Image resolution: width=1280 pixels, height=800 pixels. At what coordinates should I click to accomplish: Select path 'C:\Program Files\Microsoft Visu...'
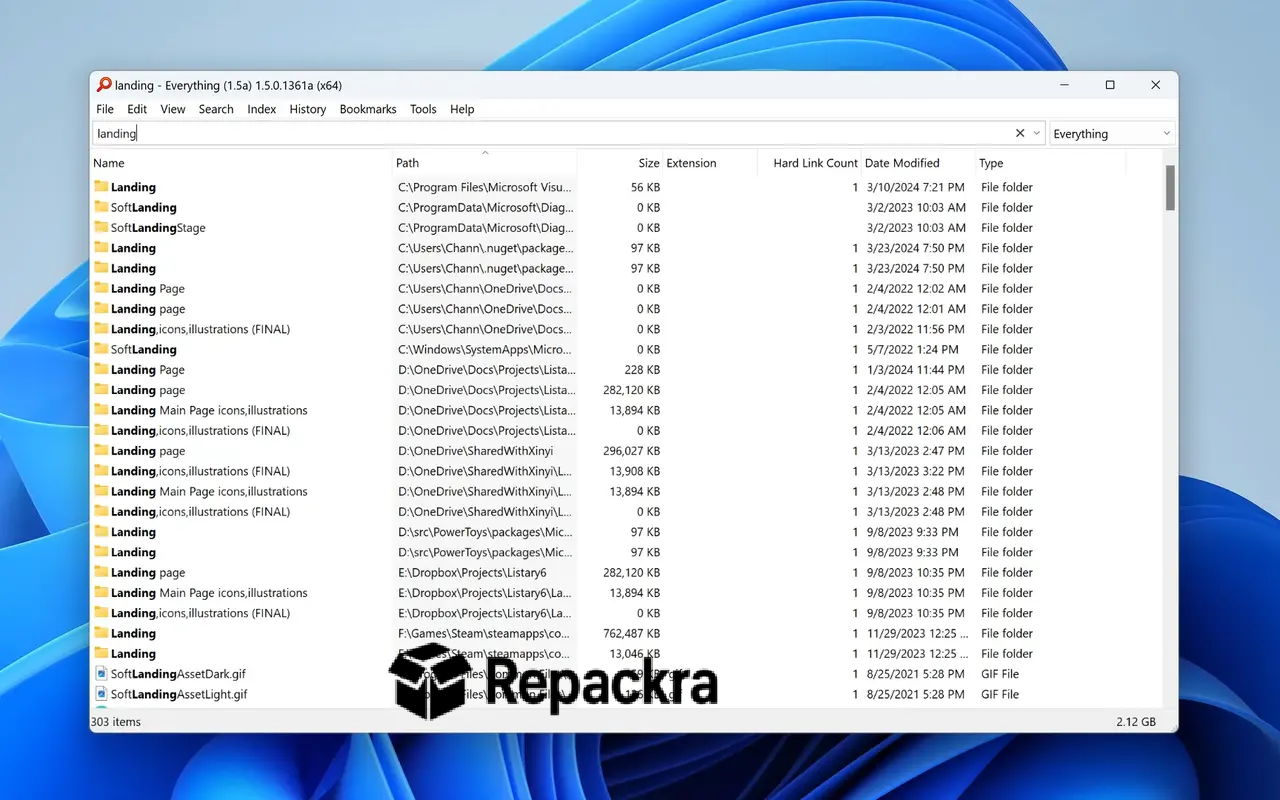[x=485, y=187]
